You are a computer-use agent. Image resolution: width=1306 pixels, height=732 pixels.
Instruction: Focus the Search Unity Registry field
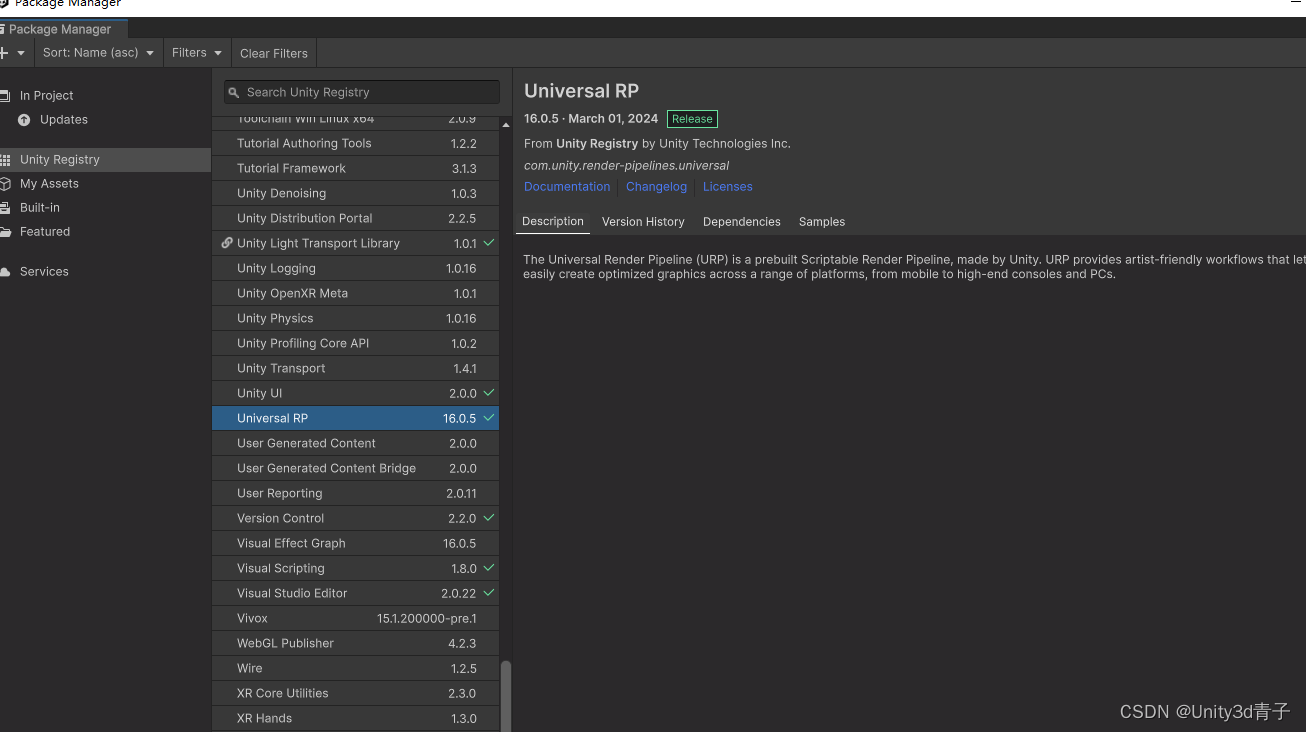coord(362,92)
